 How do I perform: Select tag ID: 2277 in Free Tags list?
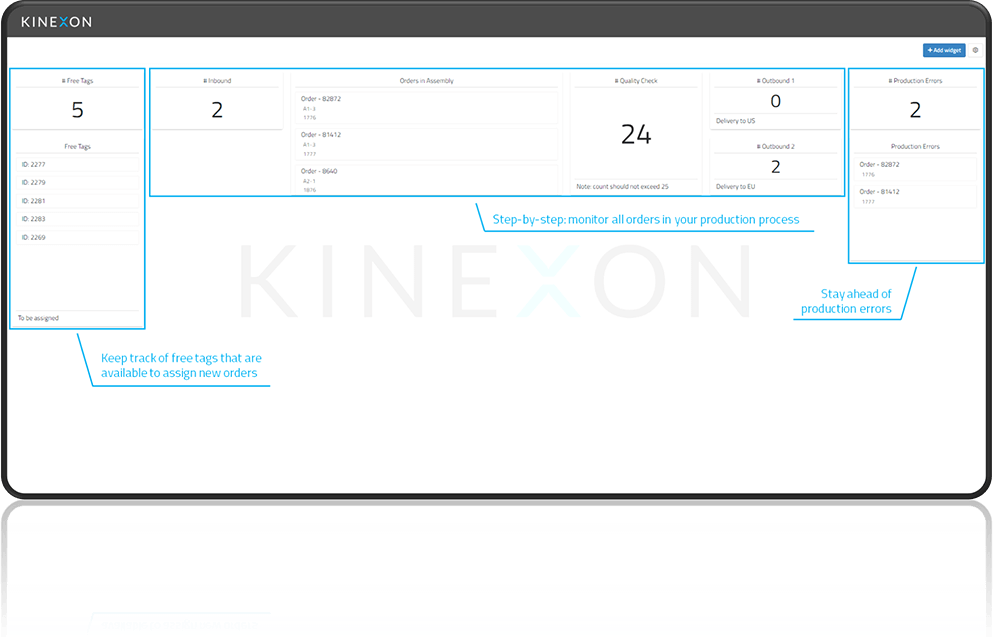click(x=77, y=163)
